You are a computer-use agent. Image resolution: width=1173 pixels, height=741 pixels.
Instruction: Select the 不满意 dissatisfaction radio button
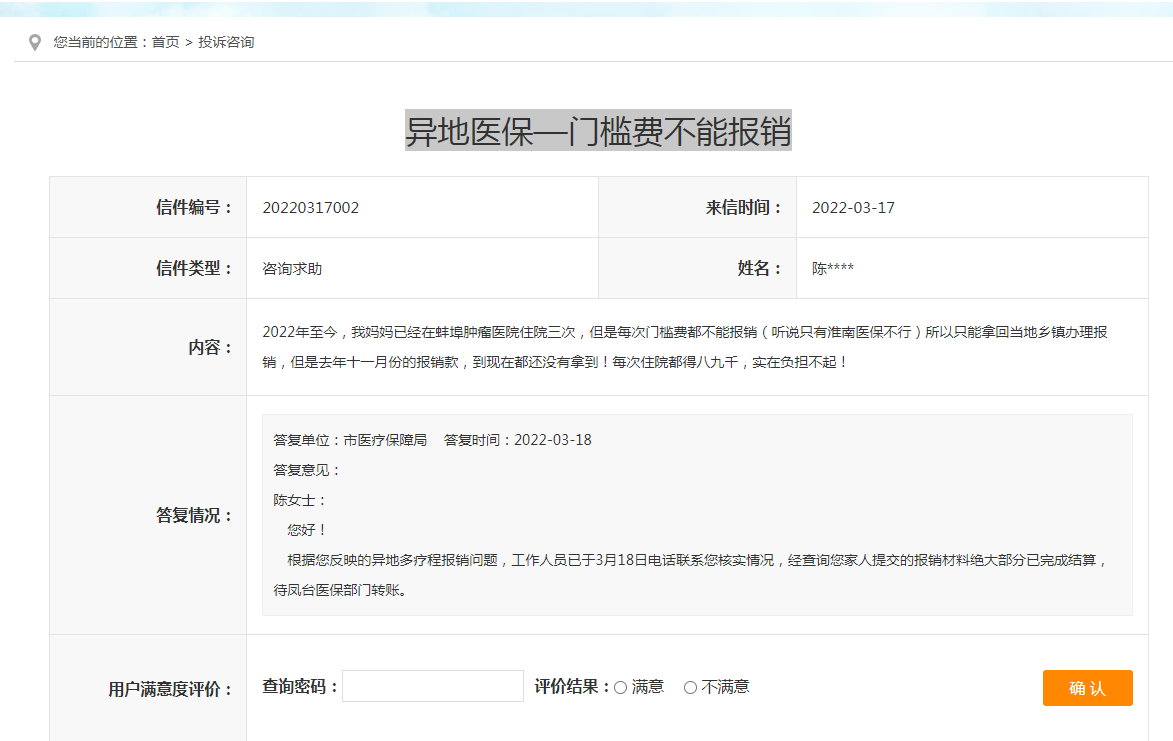(x=691, y=686)
